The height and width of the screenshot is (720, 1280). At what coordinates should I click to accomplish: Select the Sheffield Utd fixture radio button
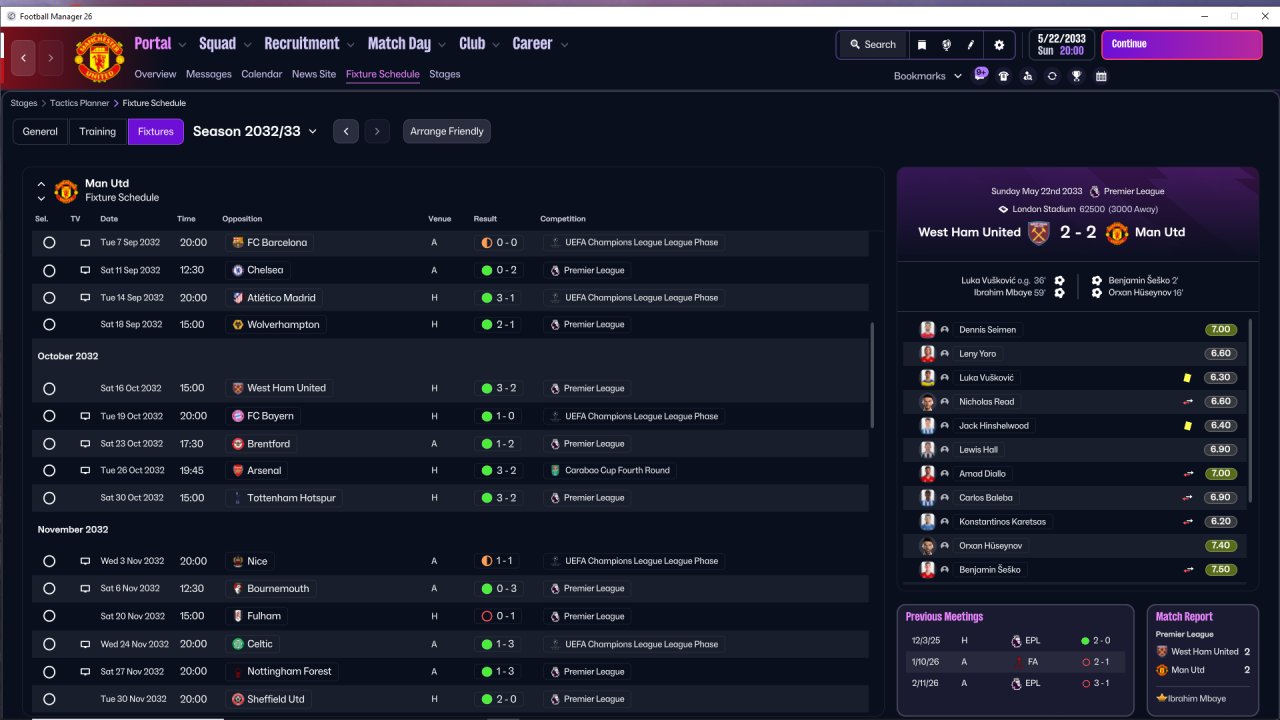49,700
